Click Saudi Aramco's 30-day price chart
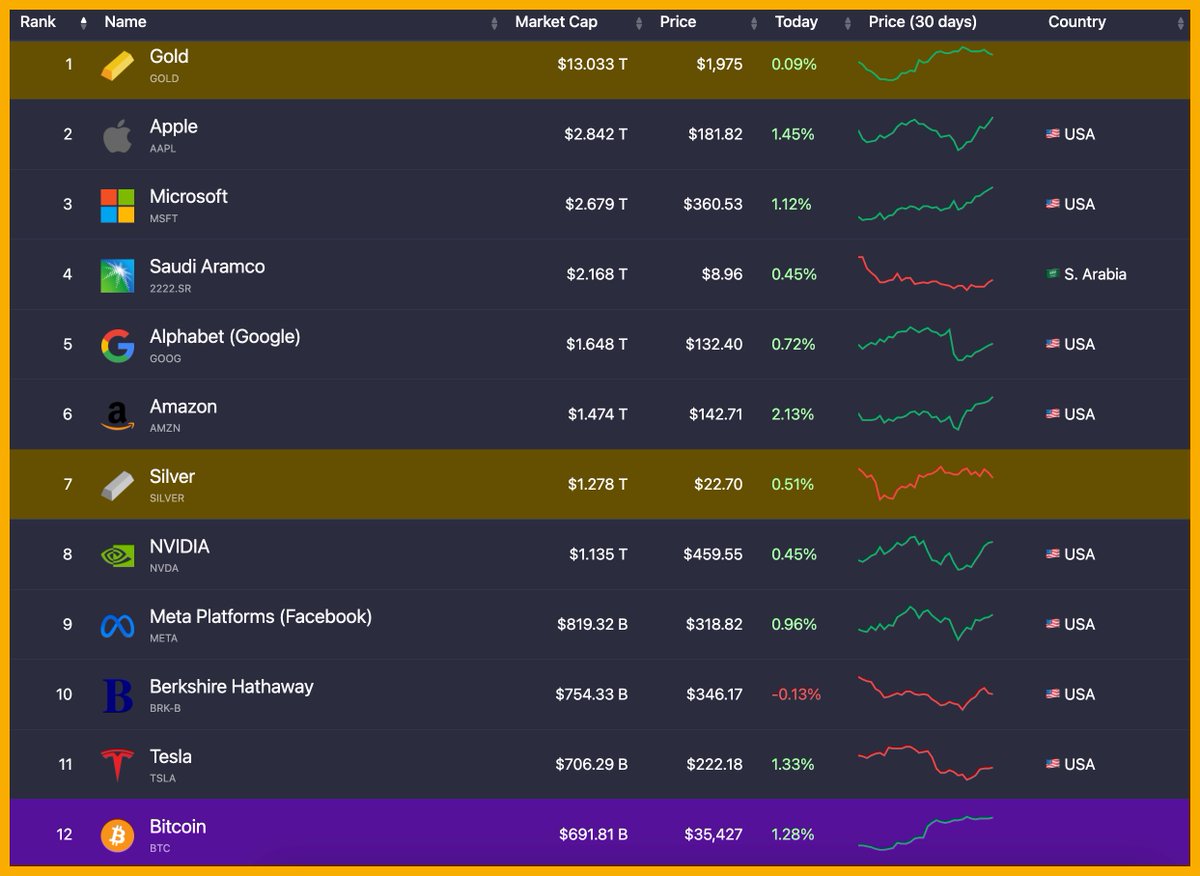1200x876 pixels. pos(926,274)
